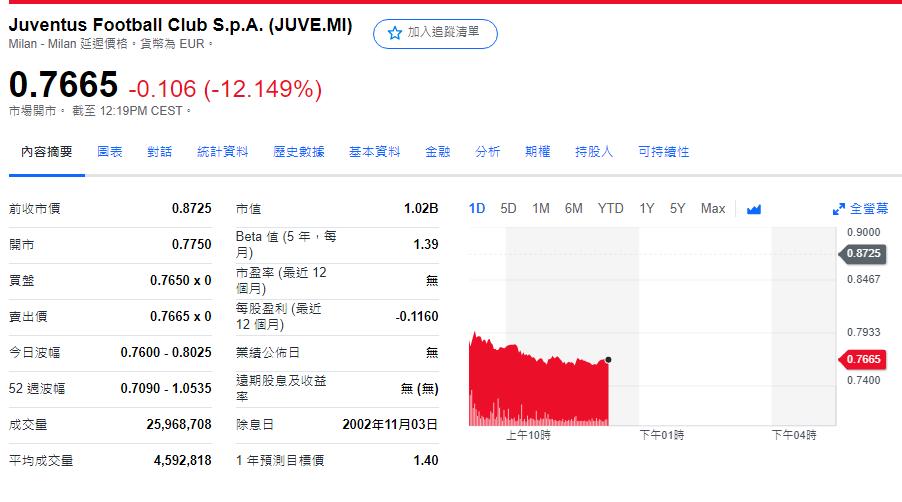
Task: Click the red 0.7665 price chart label
Action: [x=863, y=359]
